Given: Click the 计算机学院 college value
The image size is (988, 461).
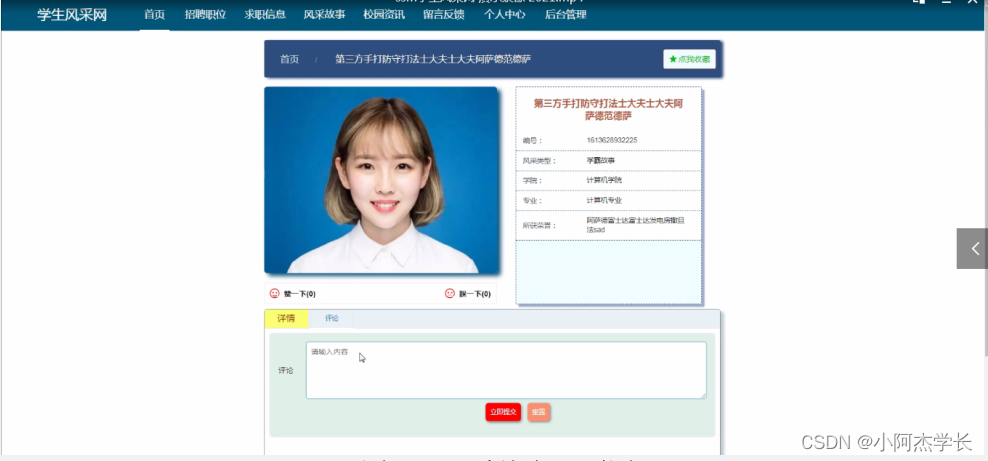Looking at the screenshot, I should [604, 180].
